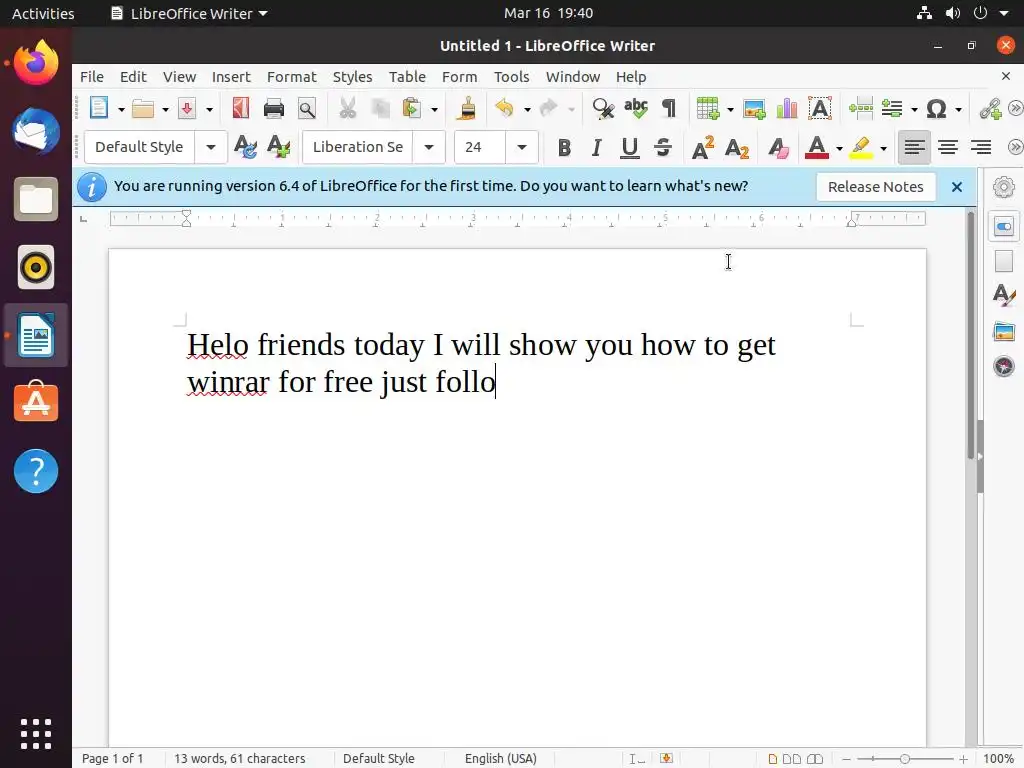1024x768 pixels.
Task: Click the New document icon
Action: [99, 108]
